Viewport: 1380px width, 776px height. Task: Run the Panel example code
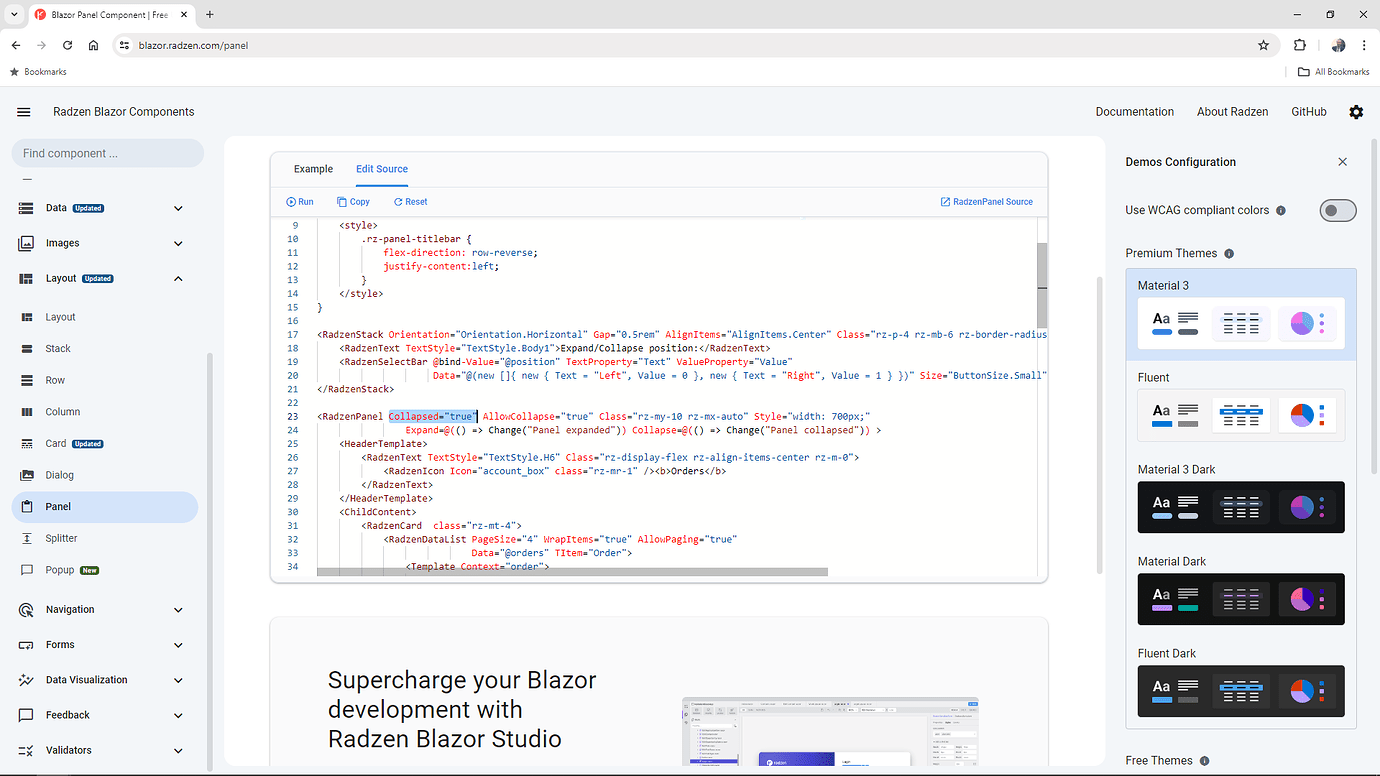(x=299, y=201)
